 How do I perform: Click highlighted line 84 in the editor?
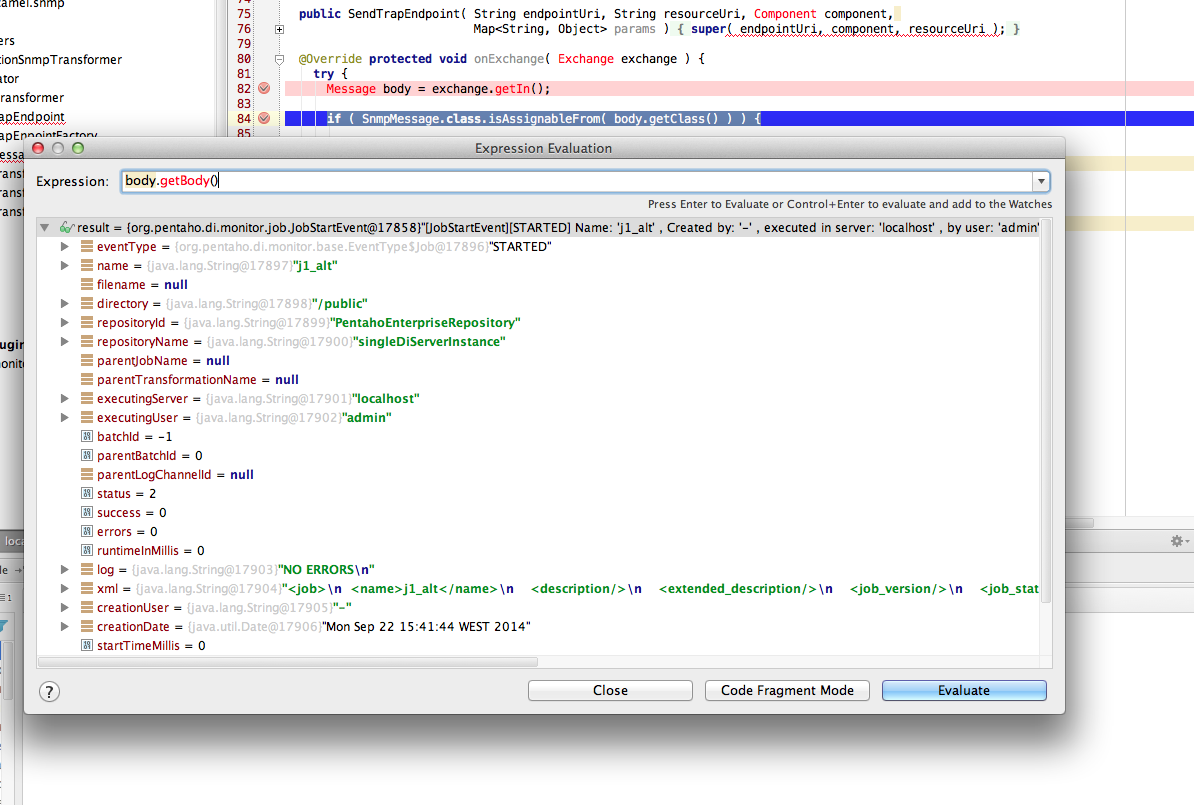pyautogui.click(x=739, y=118)
